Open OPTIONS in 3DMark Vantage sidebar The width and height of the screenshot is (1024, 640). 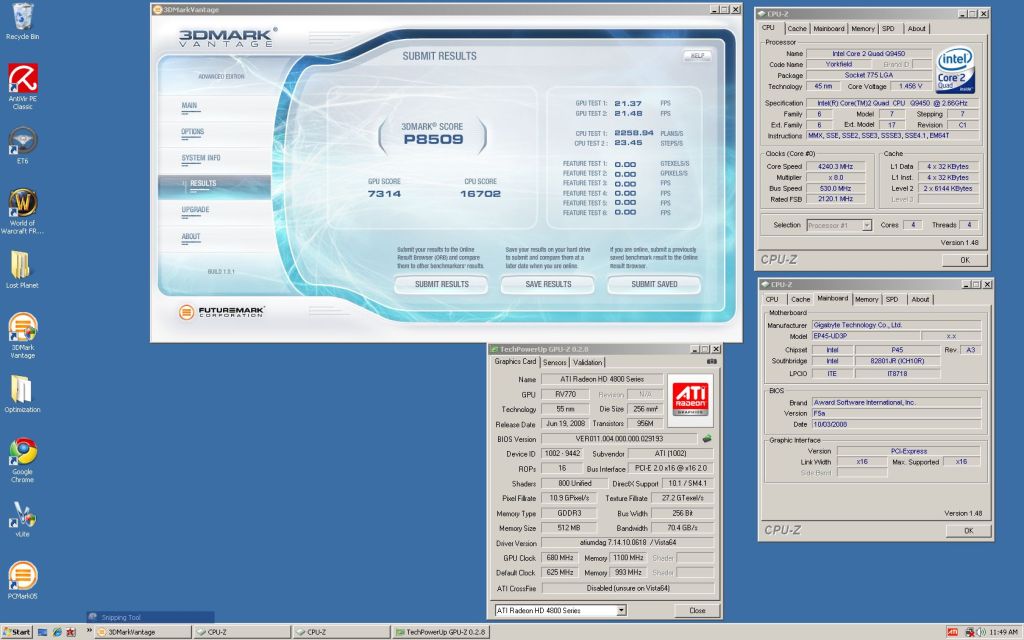click(x=192, y=132)
